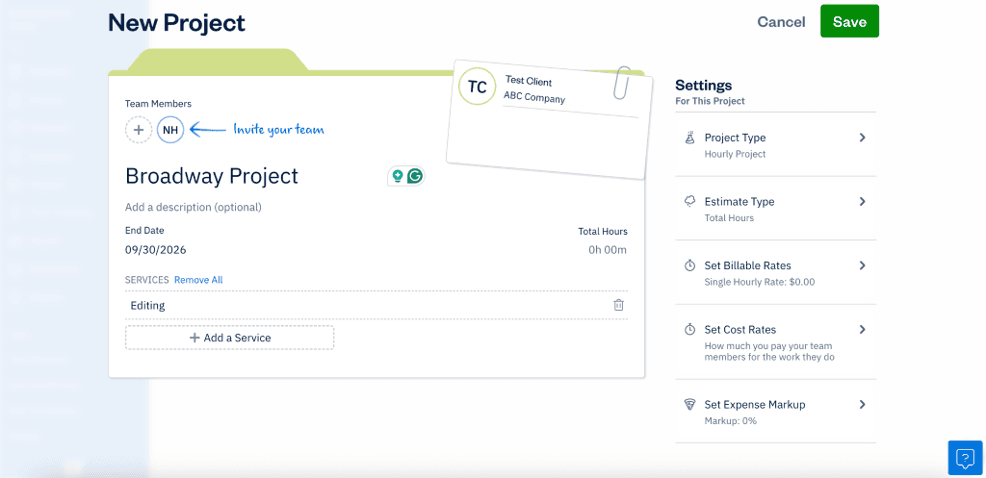986x478 pixels.
Task: Click Single Hourly Rate: $0.00 text
Action: point(760,282)
